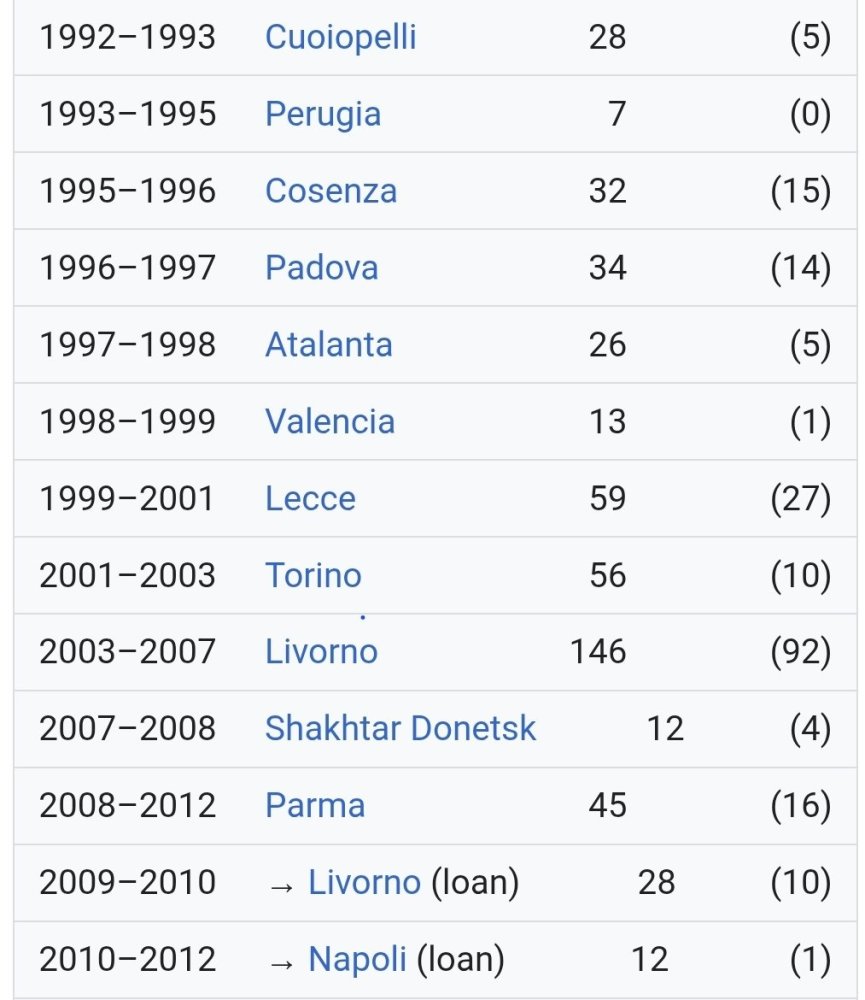Follow the Valencia link
Screen dimensions: 865x1000
(x=330, y=422)
